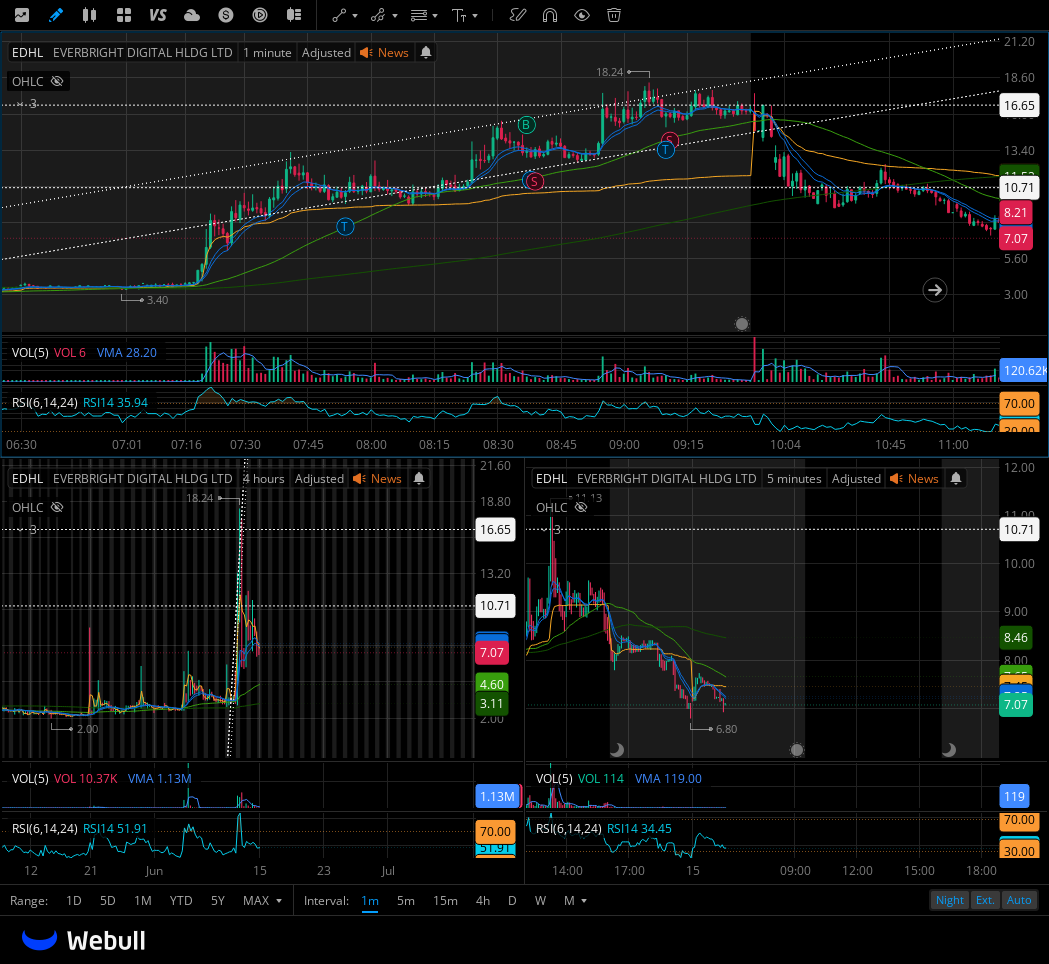Toggle Adjusted on 5 minutes chart
The width and height of the screenshot is (1049, 964).
point(856,478)
